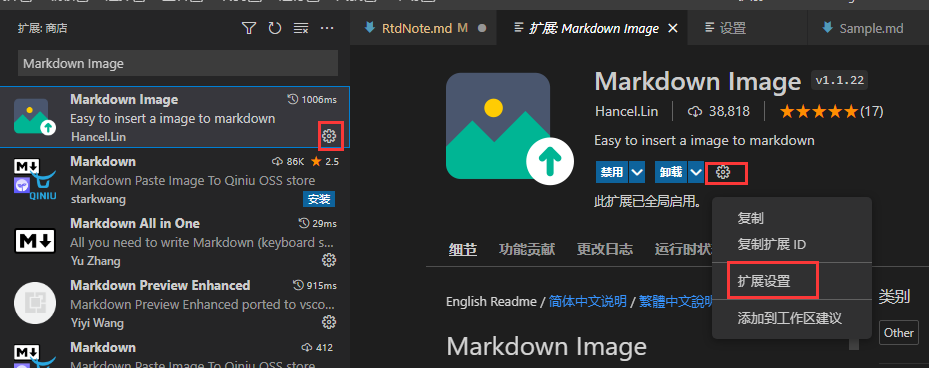Clear extensions search results icon
Image resolution: width=929 pixels, height=368 pixels.
301,28
